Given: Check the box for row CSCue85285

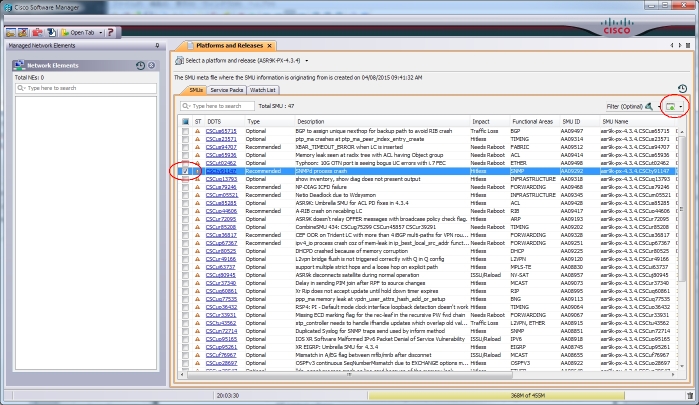Looking at the screenshot, I should [185, 203].
